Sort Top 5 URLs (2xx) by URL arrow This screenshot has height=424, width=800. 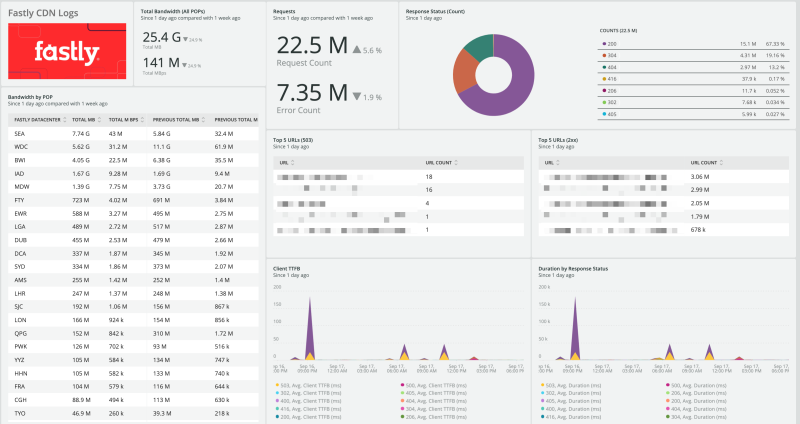click(x=559, y=161)
